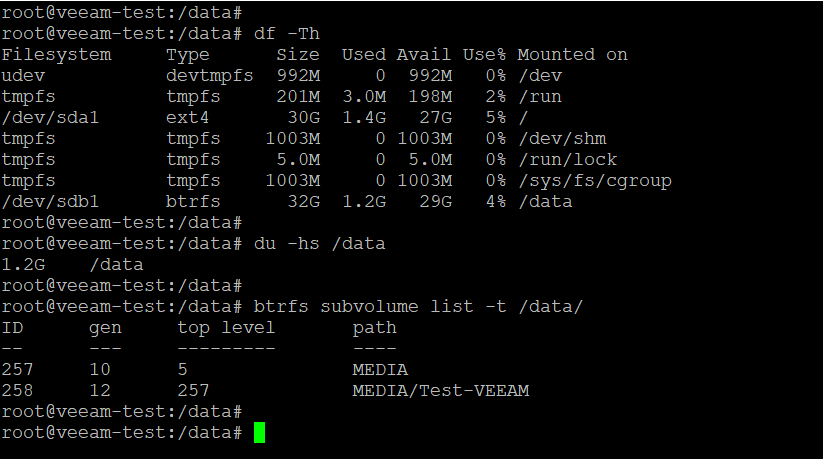This screenshot has height=459, width=823.
Task: Click the subvolume ID 258
Action: [x=17, y=391]
